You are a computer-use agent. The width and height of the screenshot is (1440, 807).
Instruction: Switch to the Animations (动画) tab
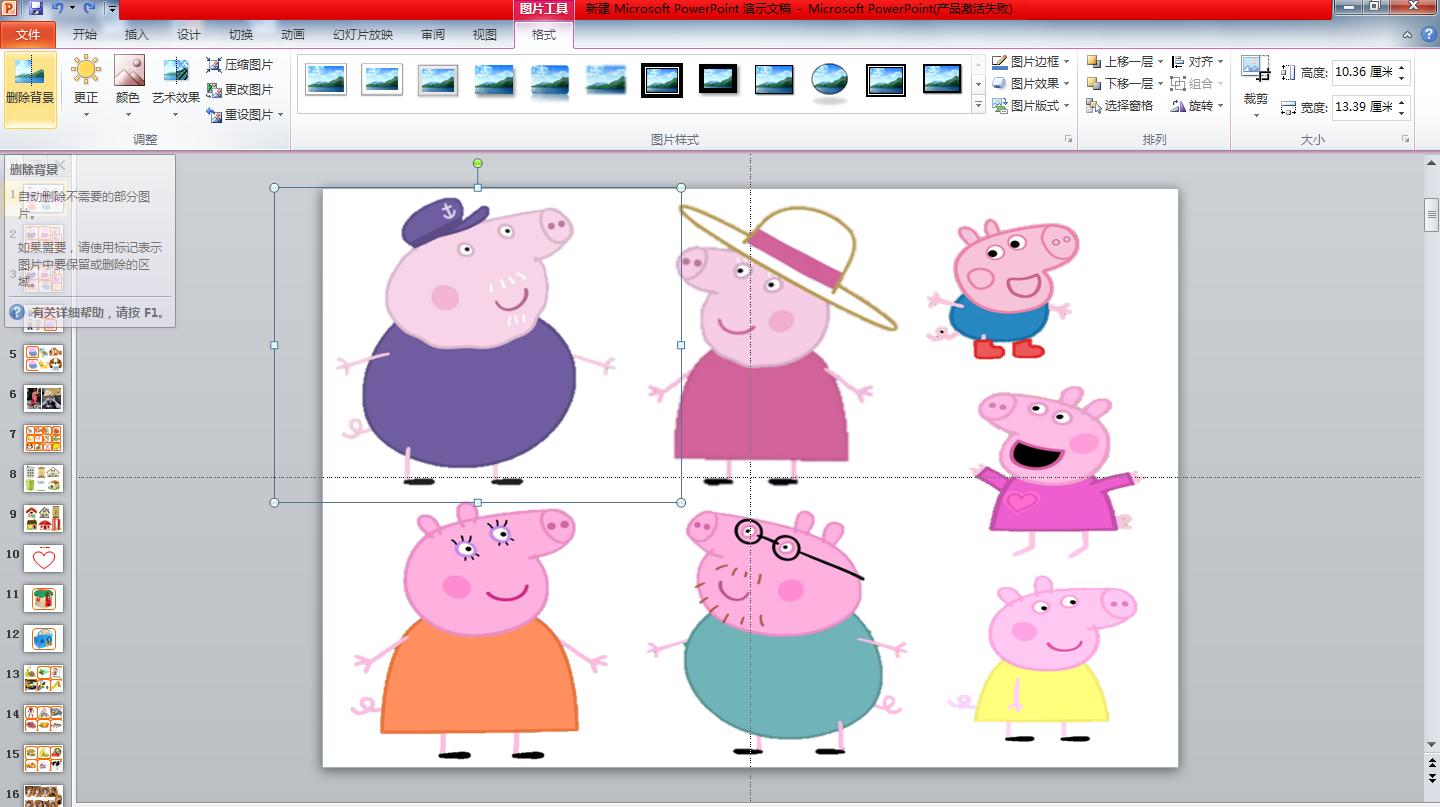tap(293, 35)
